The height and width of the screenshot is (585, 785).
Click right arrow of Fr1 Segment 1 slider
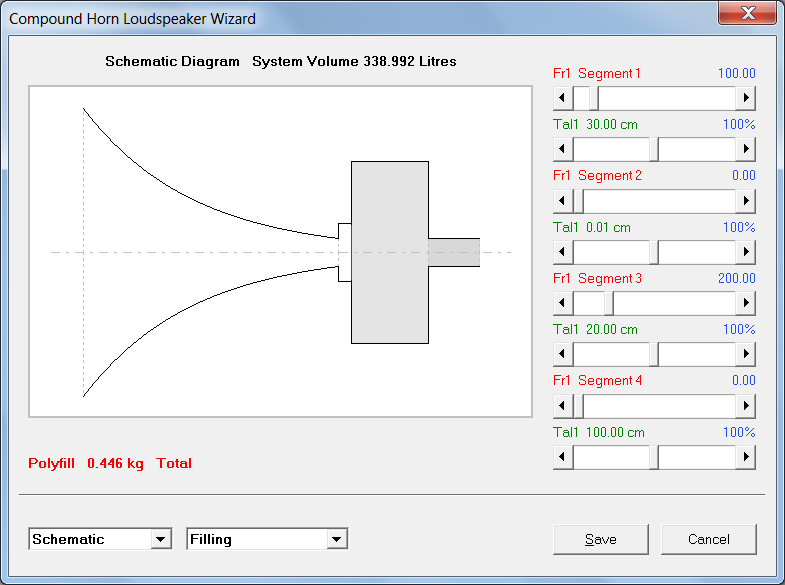pos(745,98)
